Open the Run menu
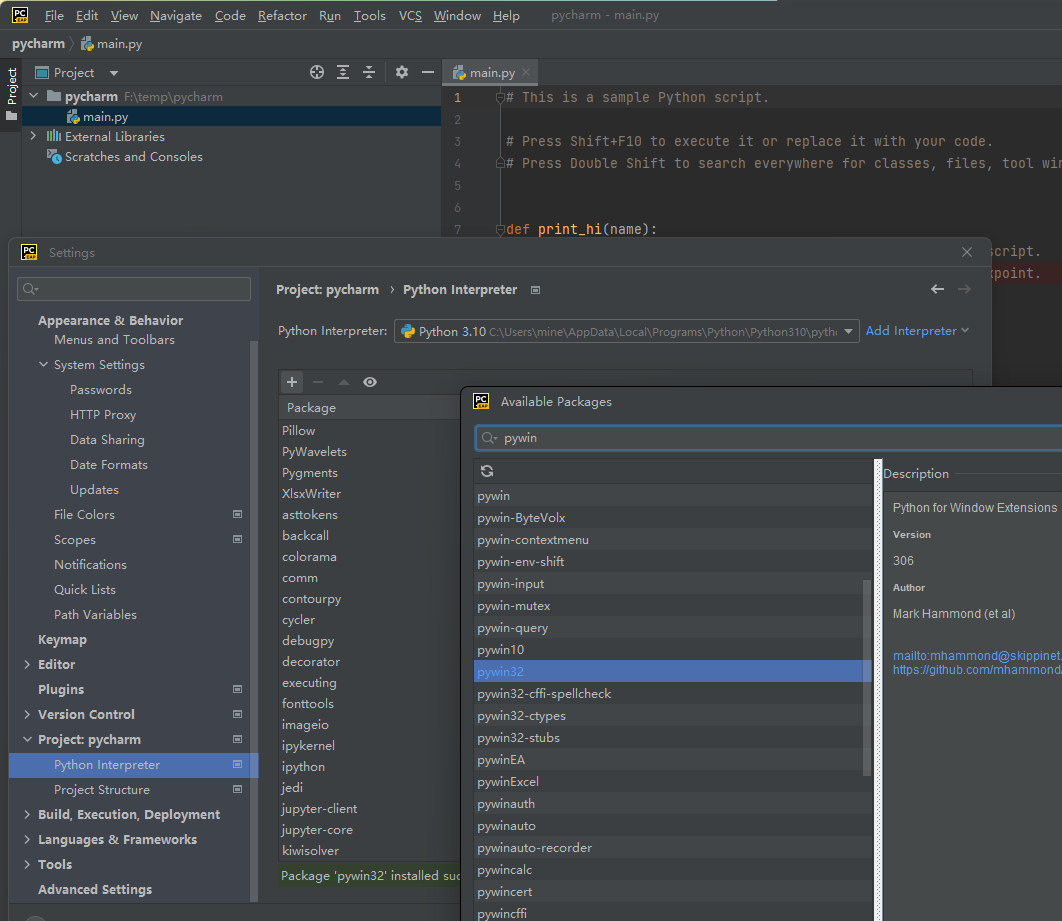Screen dimensions: 1062x921 [x=330, y=16]
